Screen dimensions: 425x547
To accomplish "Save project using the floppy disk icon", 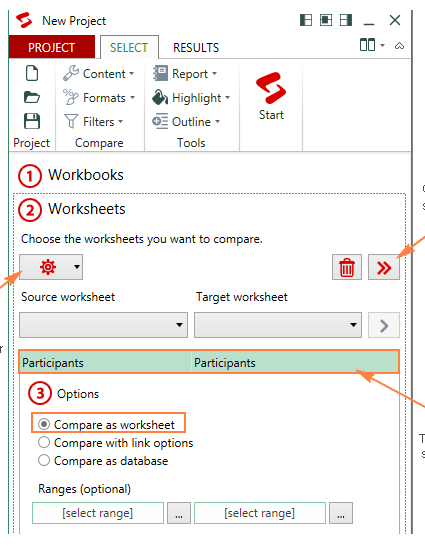I will pyautogui.click(x=32, y=121).
